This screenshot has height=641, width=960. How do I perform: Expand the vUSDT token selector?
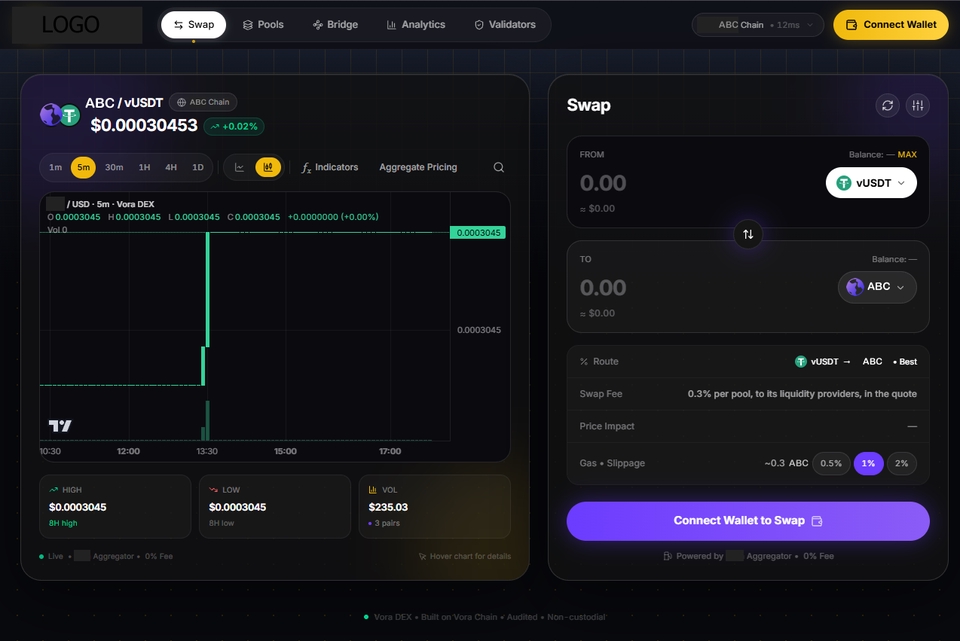pos(871,183)
